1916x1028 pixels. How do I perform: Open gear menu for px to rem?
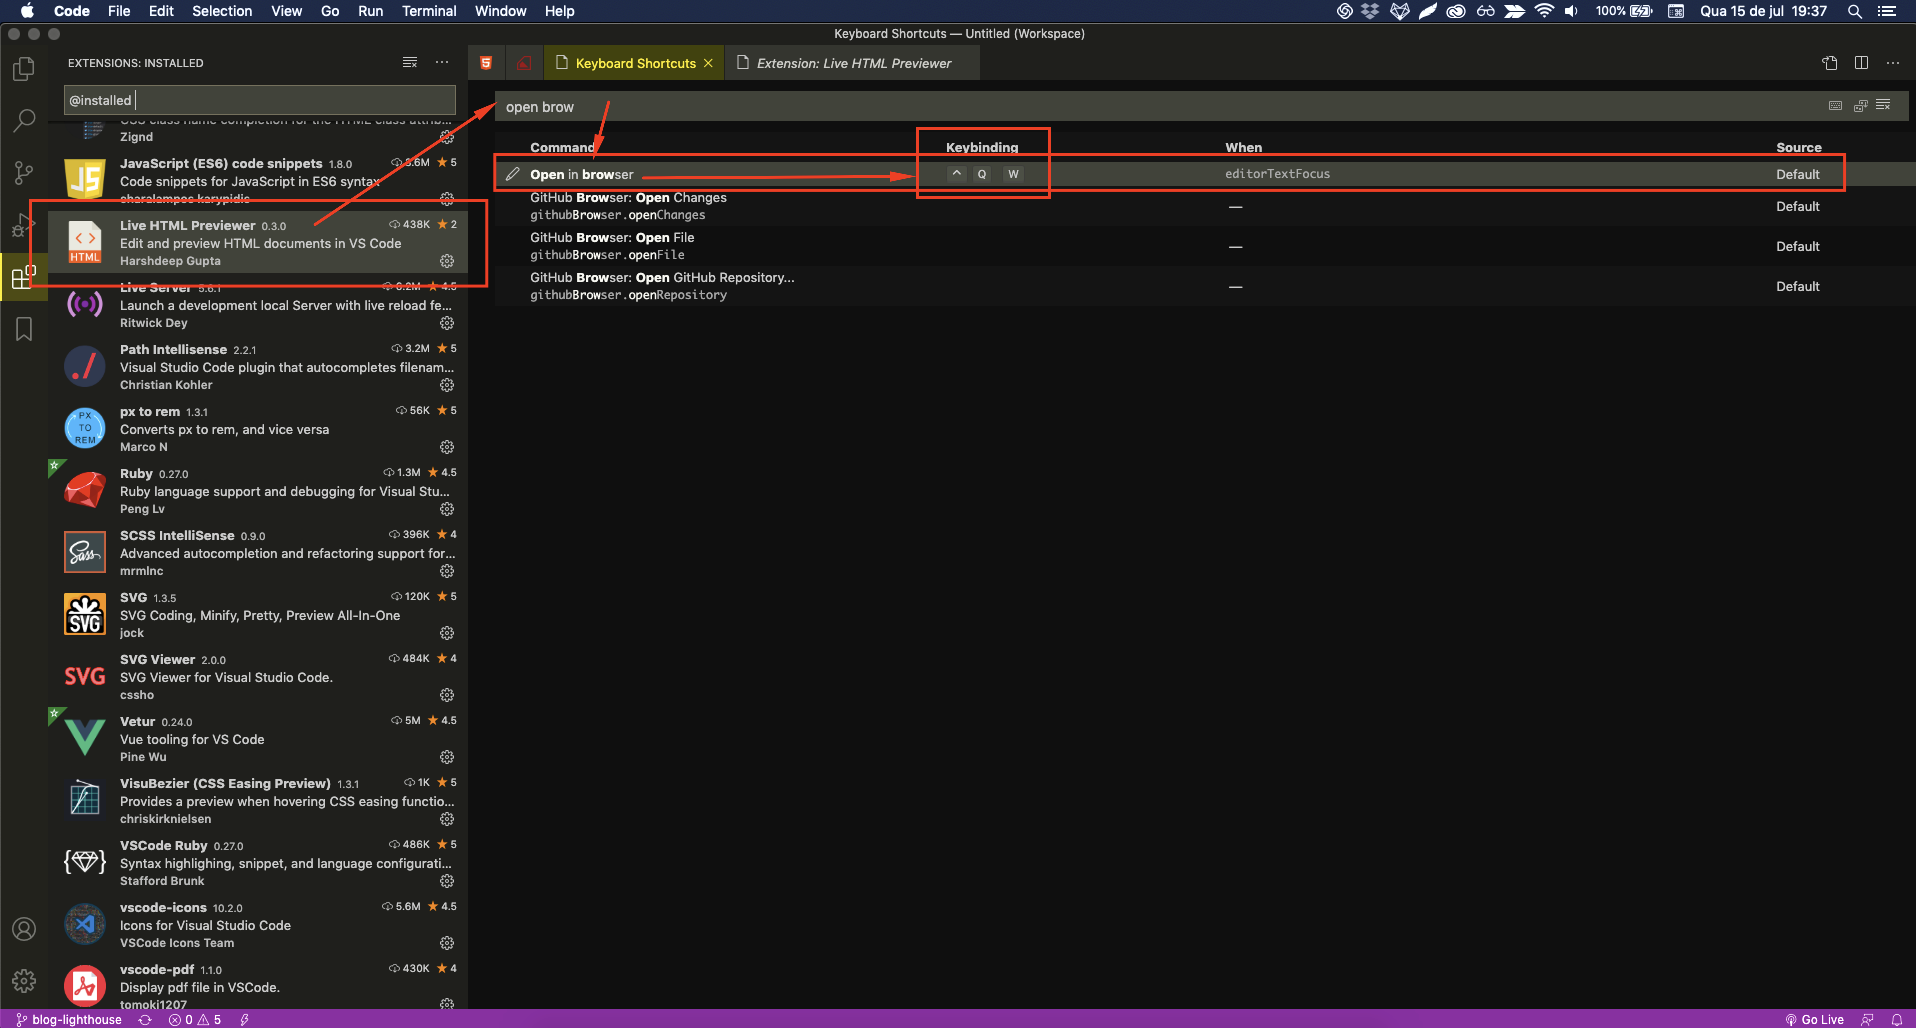(447, 447)
